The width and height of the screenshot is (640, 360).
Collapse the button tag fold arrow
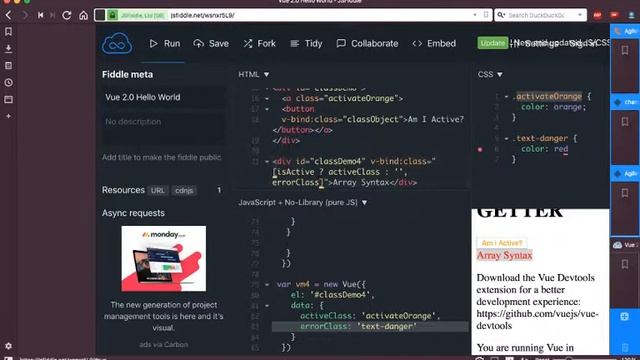[x=267, y=109]
